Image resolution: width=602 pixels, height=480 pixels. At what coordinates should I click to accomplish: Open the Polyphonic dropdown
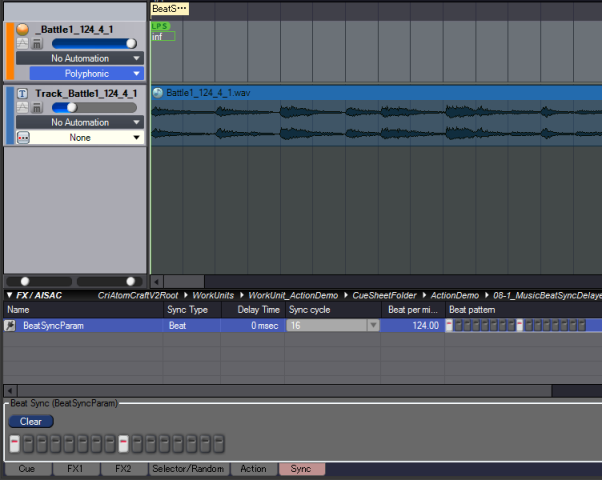(87, 73)
